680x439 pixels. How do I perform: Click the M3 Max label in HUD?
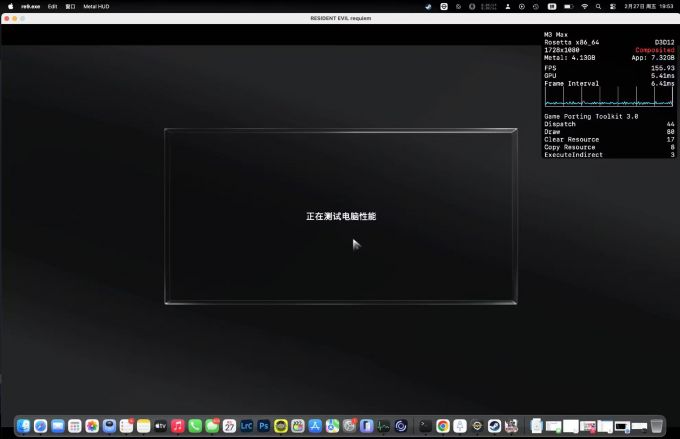pos(556,34)
